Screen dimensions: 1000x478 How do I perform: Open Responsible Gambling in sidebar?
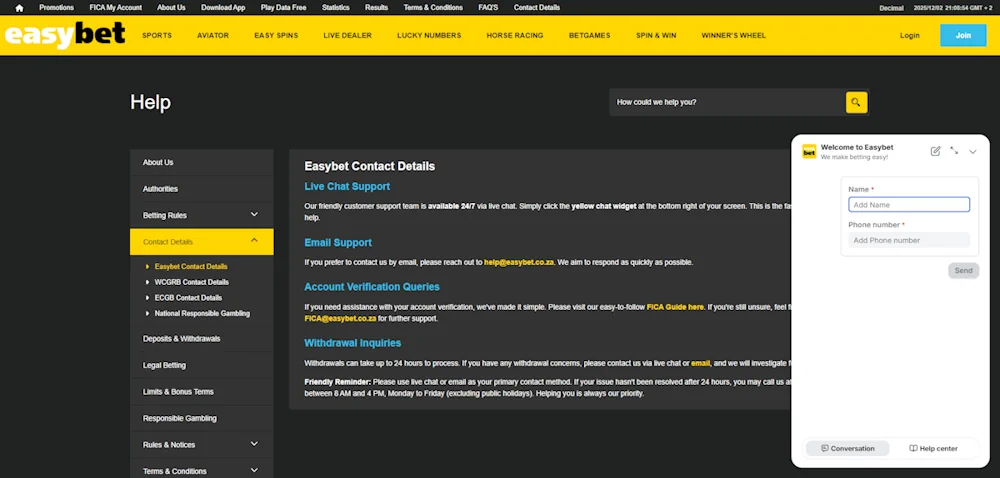202,418
